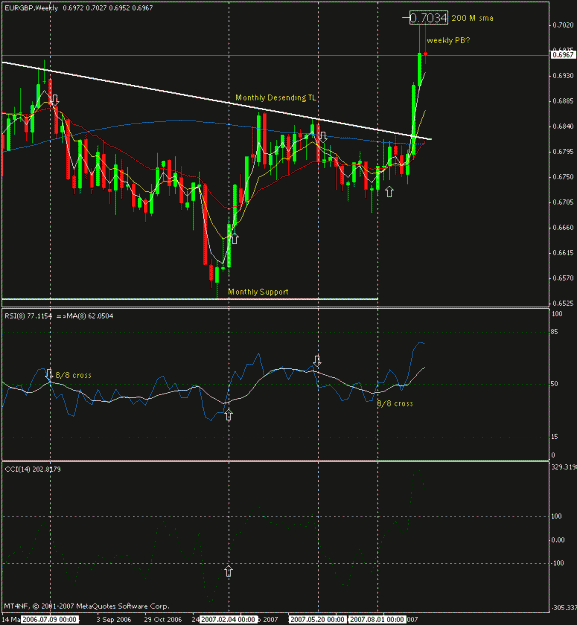Click the '29 Oct 2006' time axis label
This screenshot has height=625, width=577.
(x=163, y=619)
